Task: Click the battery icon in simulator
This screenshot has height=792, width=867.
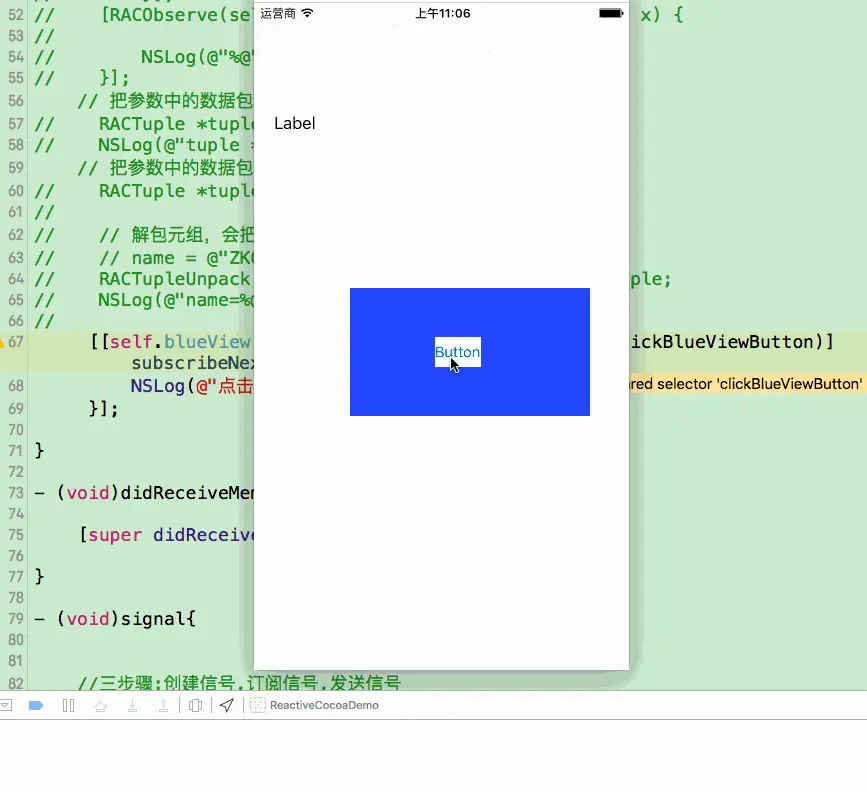Action: click(611, 13)
